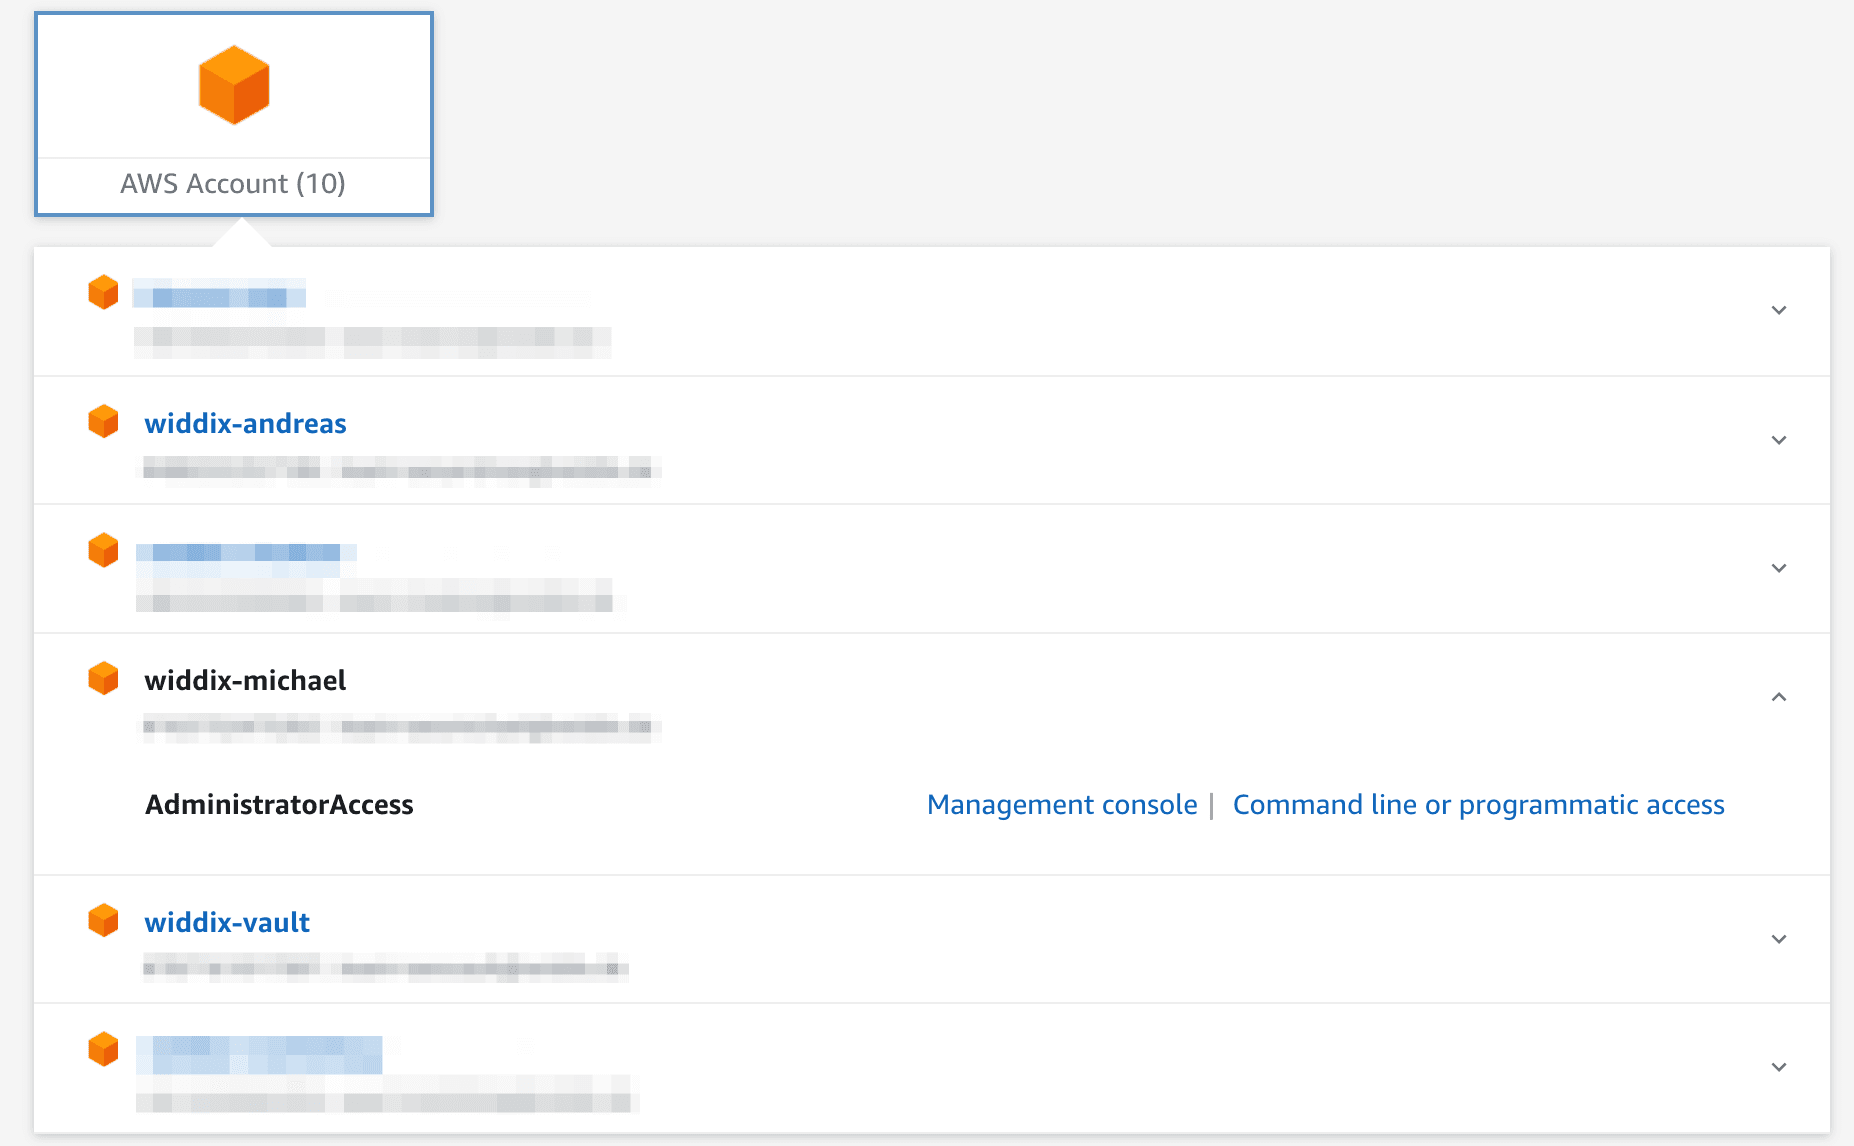The image size is (1854, 1146).
Task: Open Command line or programmatic access
Action: 1478,805
